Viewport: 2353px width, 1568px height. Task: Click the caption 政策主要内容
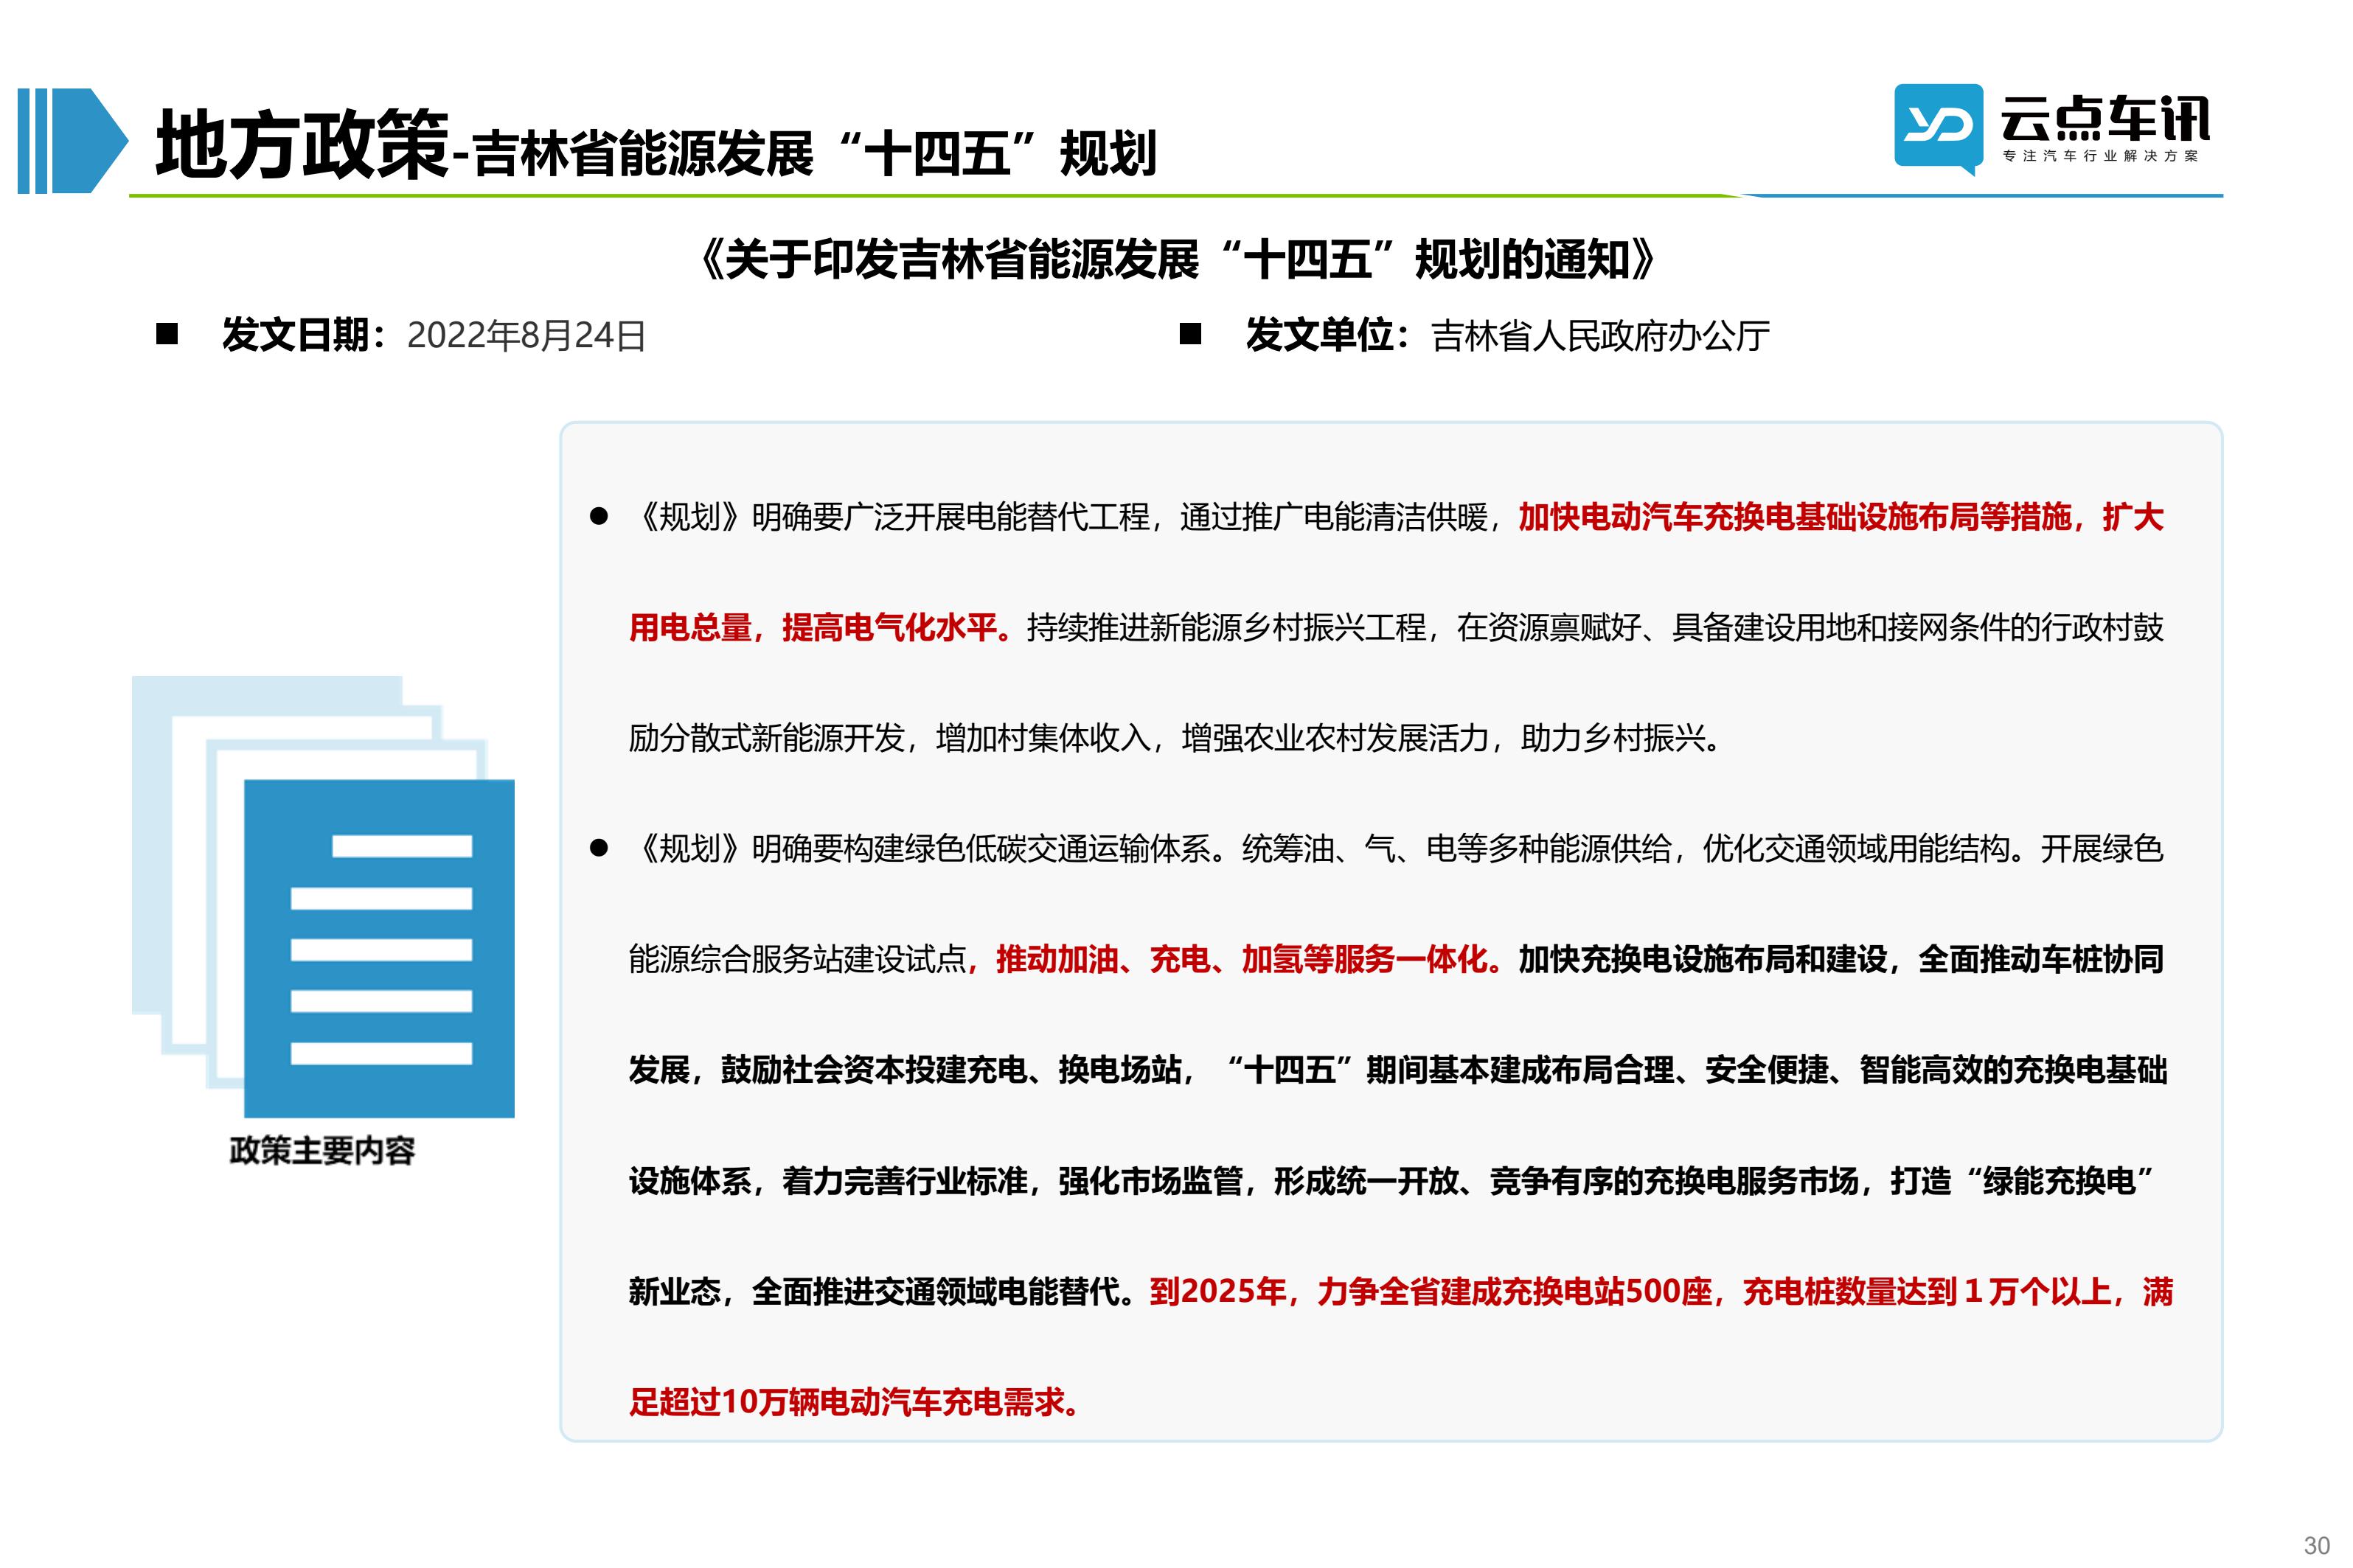pos(322,1150)
